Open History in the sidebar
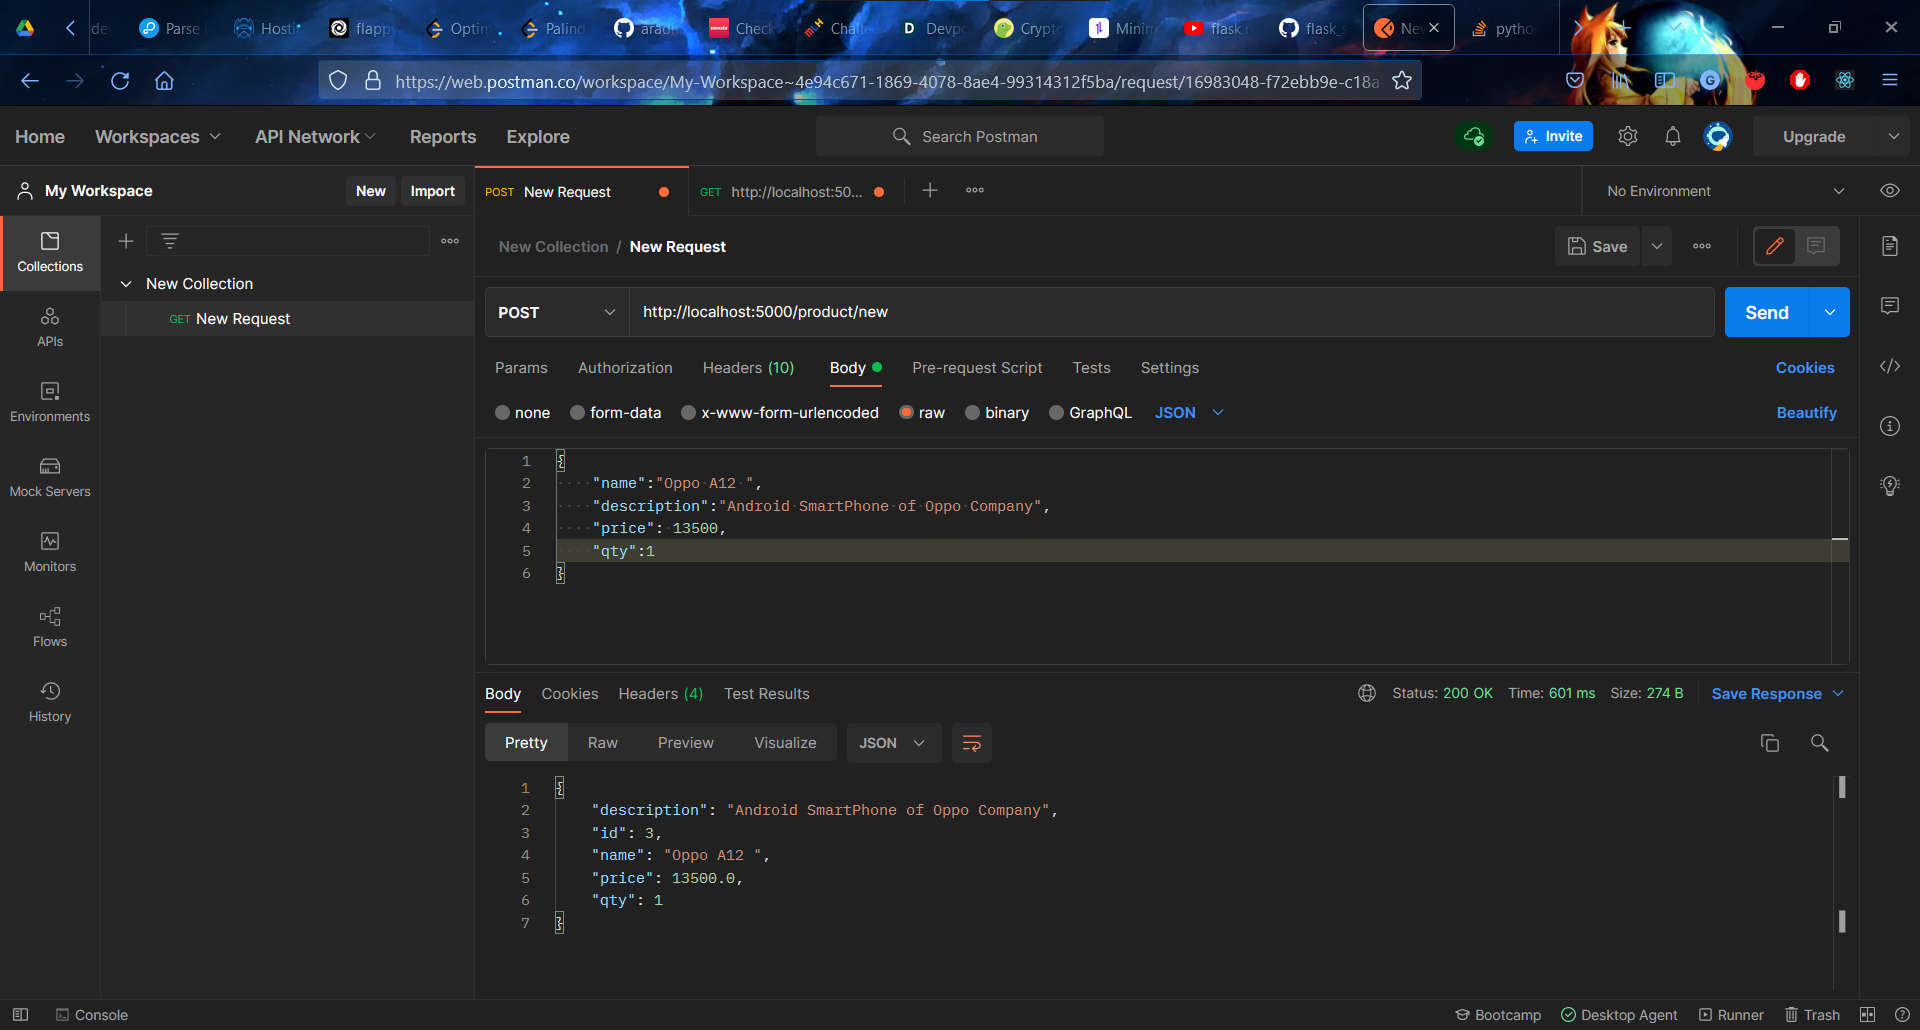The image size is (1920, 1030). point(50,702)
